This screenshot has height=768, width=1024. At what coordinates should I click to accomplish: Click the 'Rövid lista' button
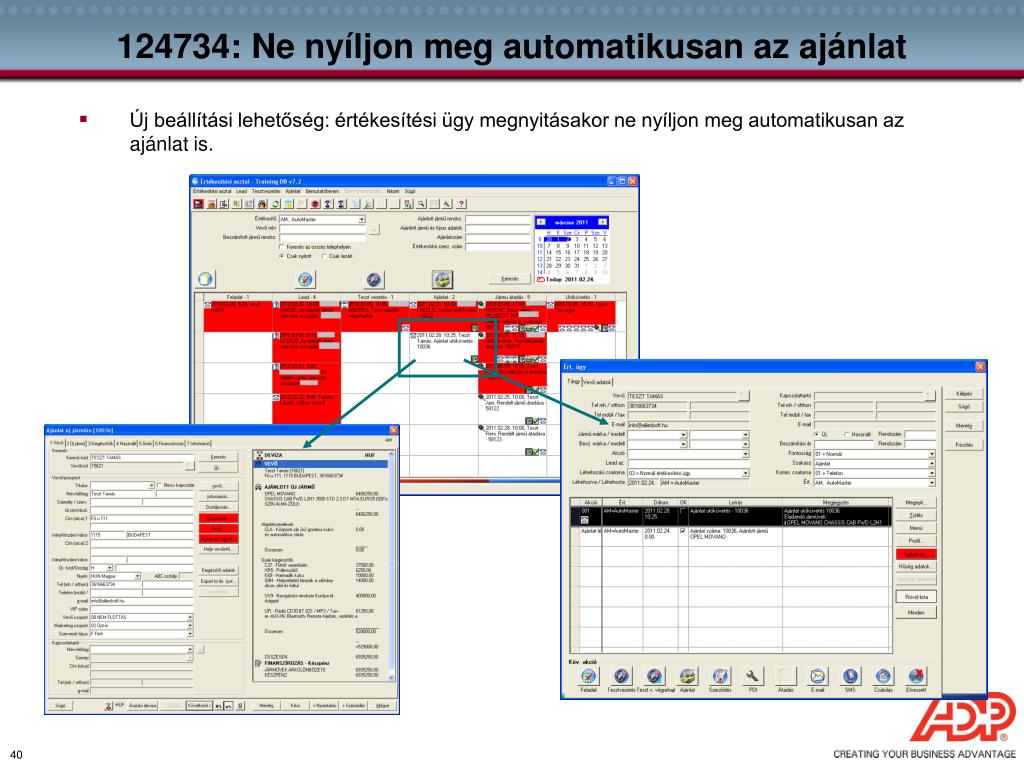[916, 597]
